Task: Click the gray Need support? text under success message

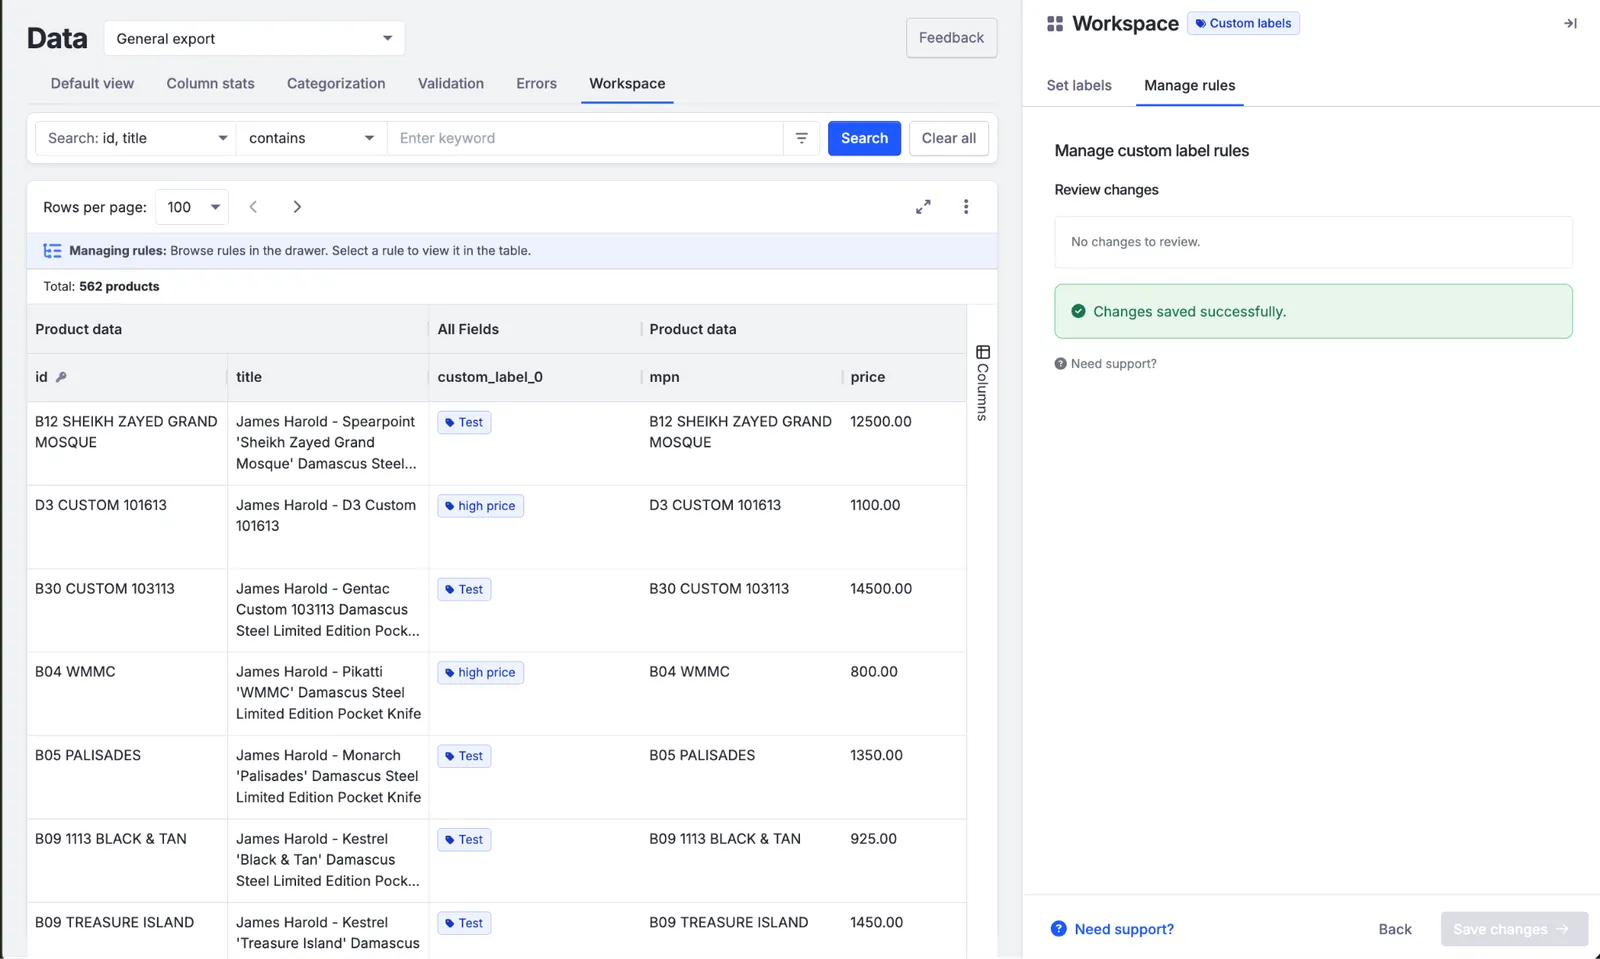Action: [1113, 364]
